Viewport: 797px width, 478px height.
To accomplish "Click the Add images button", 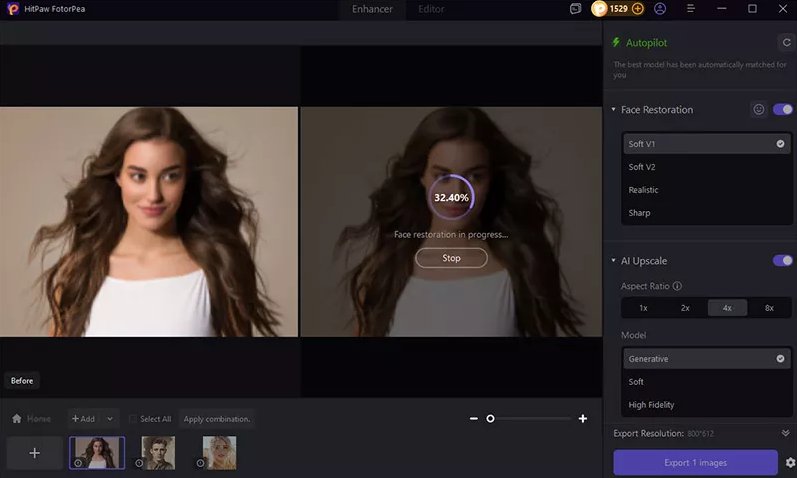I will [x=83, y=419].
